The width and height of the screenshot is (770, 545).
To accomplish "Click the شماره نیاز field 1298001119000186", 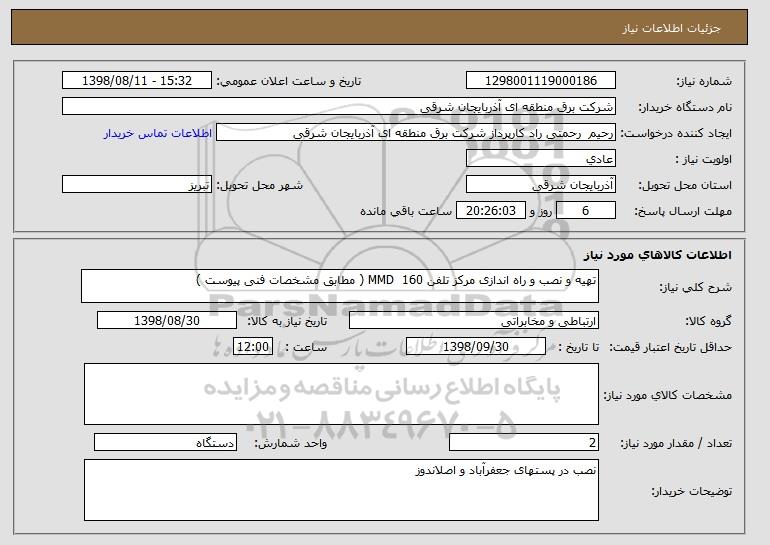I will coord(541,81).
